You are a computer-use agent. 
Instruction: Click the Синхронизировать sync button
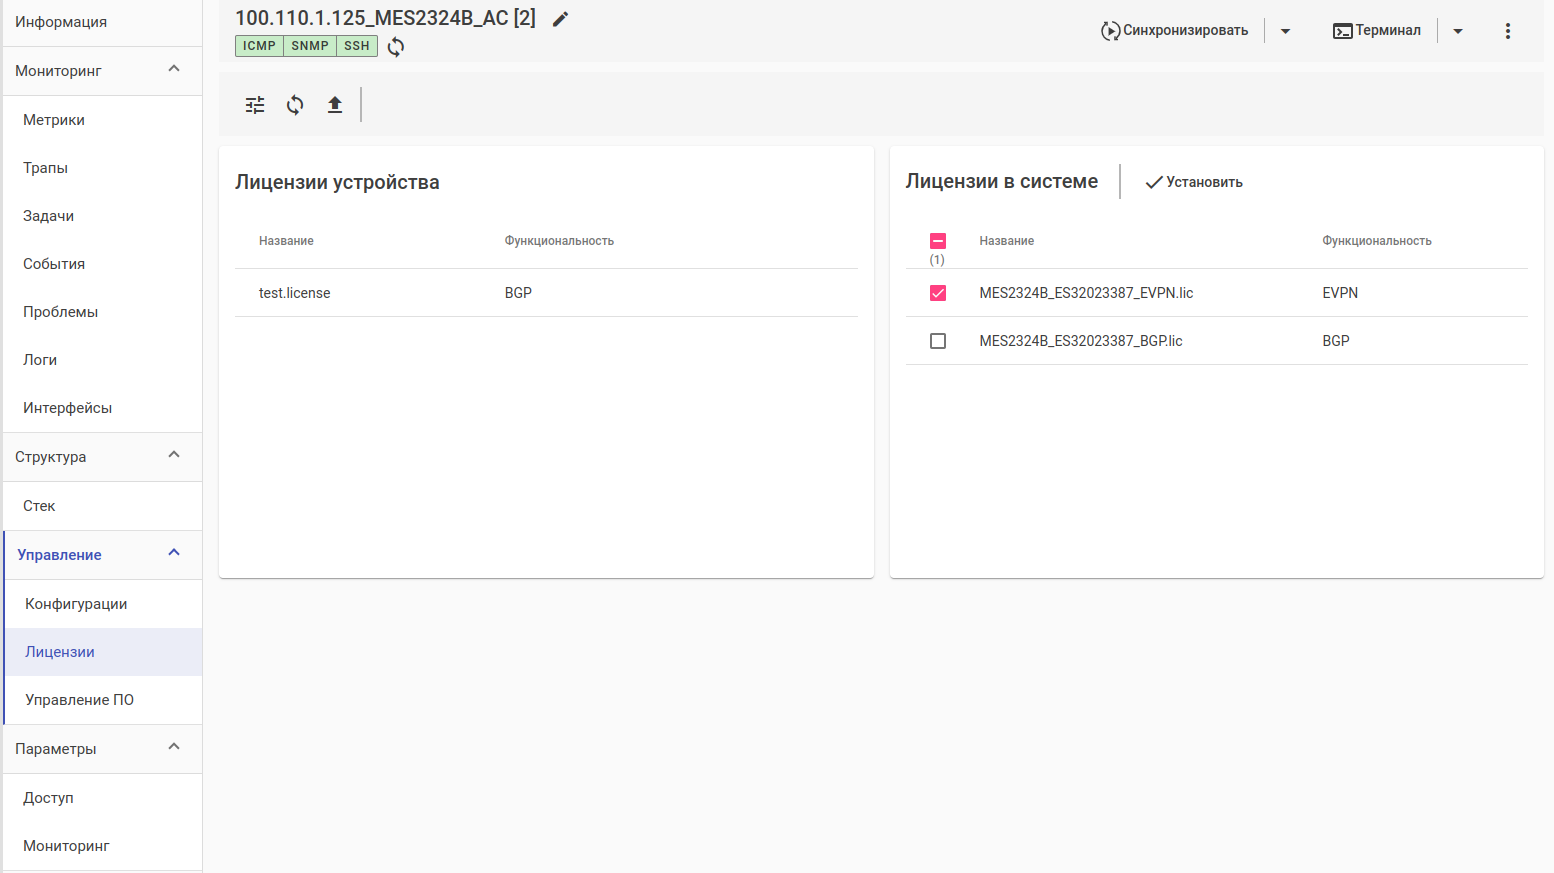pos(1175,31)
